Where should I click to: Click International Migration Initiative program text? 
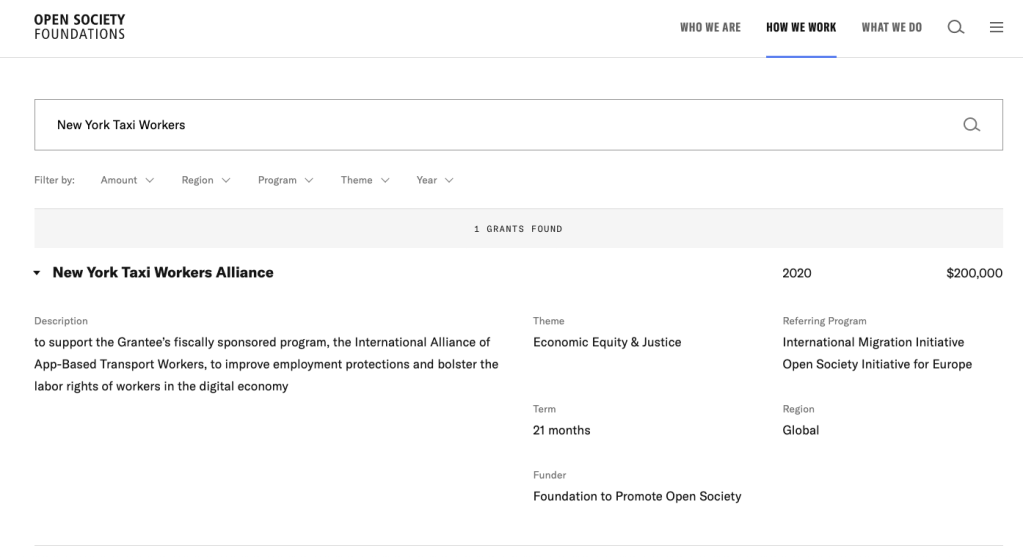tap(873, 342)
